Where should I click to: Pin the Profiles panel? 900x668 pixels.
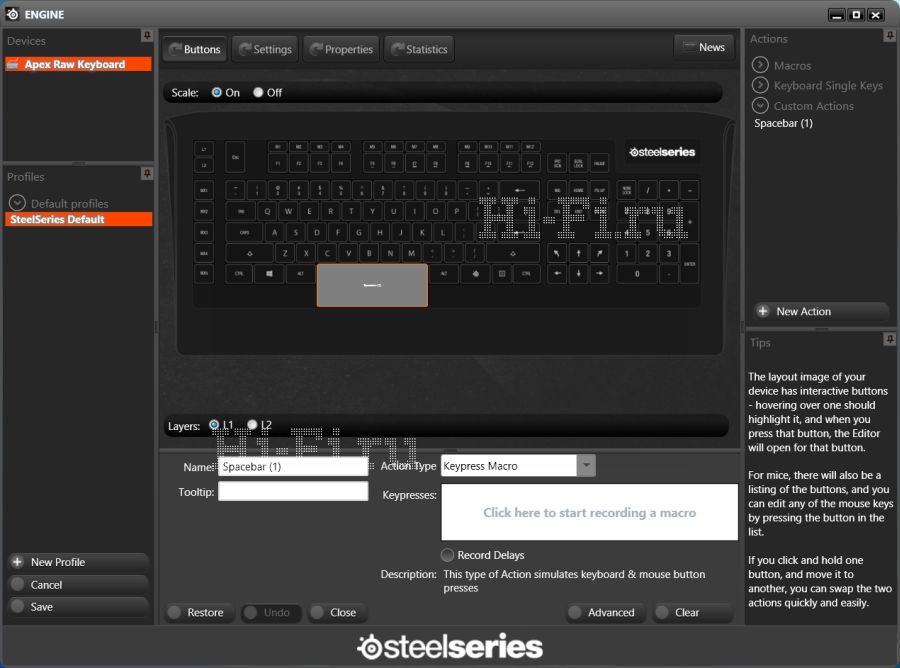coord(147,174)
